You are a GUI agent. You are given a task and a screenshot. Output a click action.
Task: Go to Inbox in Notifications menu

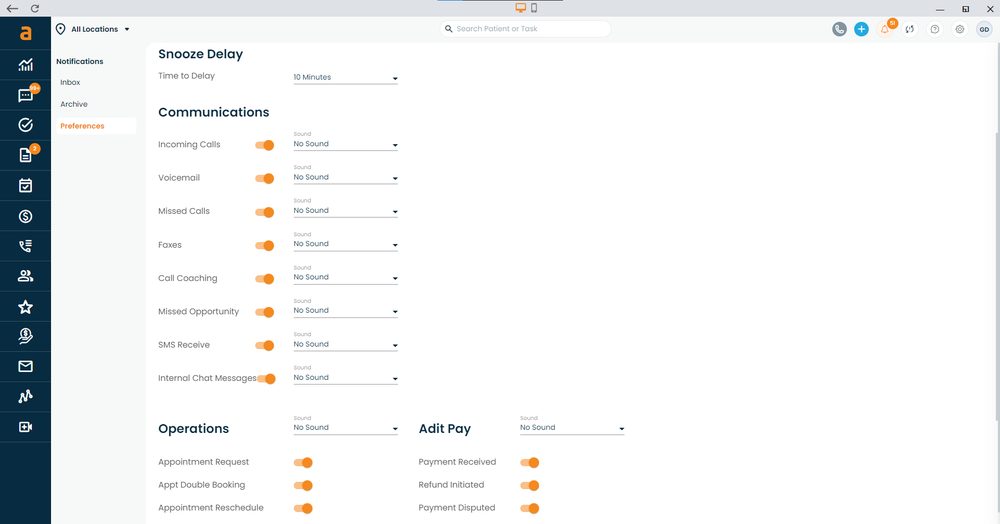coord(70,82)
